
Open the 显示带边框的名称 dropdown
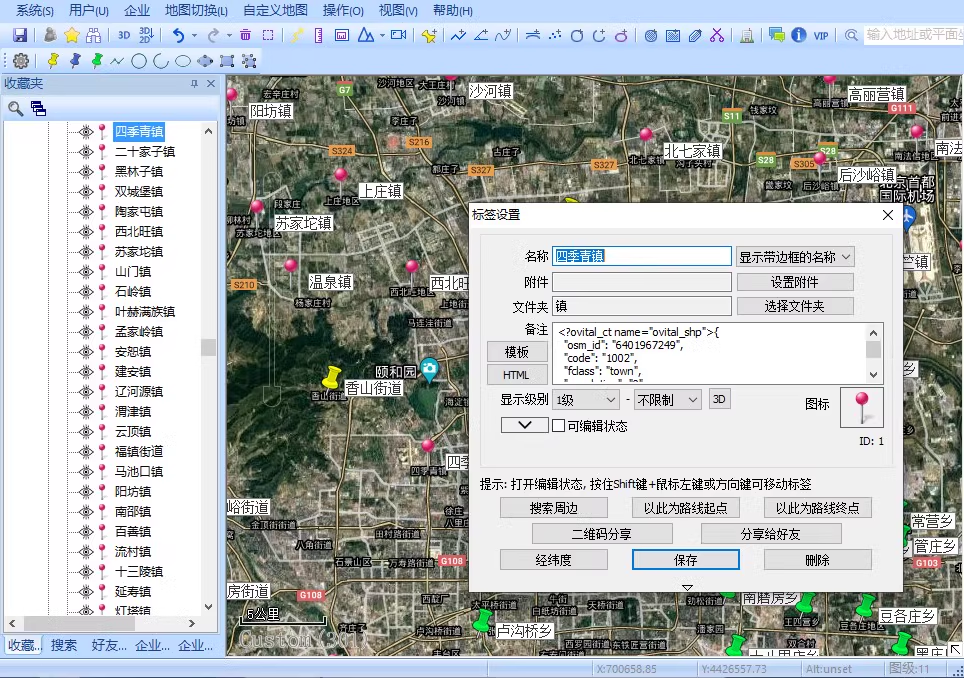point(795,257)
